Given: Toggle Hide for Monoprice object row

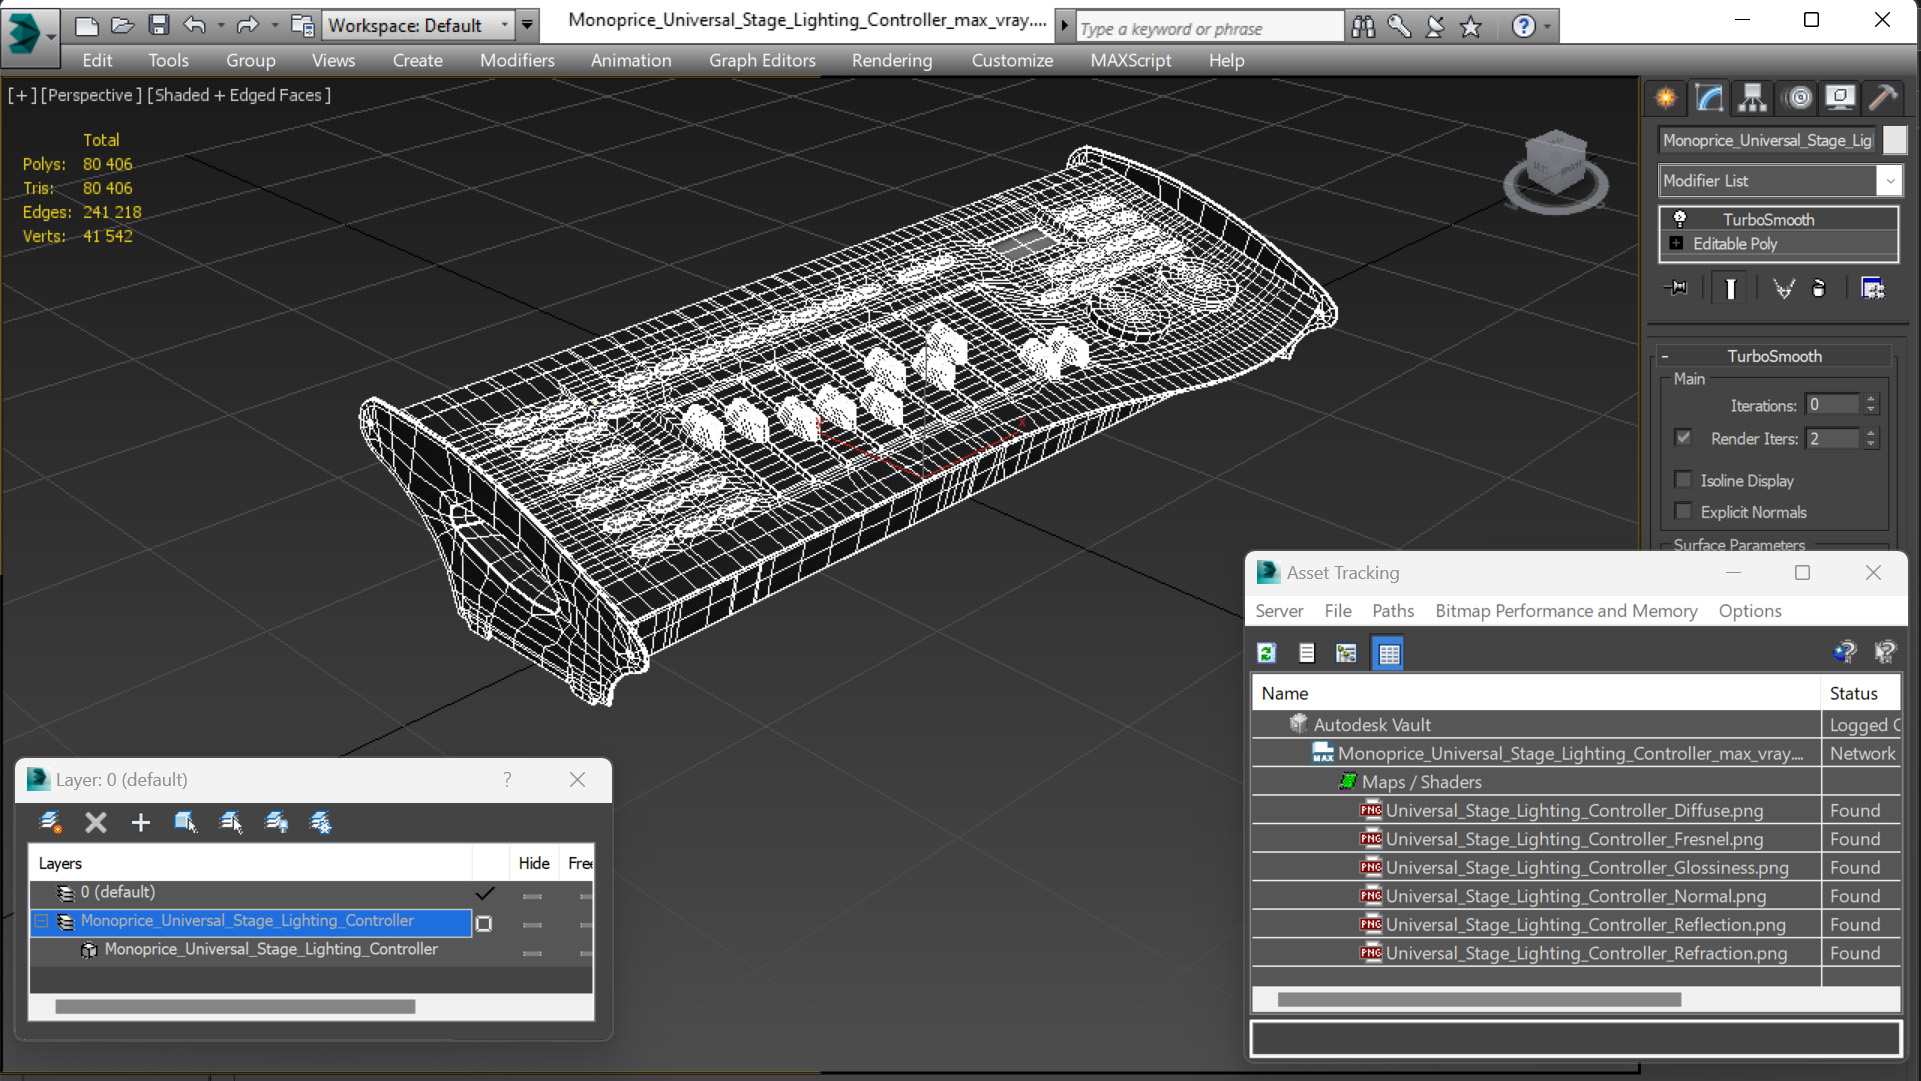Looking at the screenshot, I should click(x=533, y=953).
